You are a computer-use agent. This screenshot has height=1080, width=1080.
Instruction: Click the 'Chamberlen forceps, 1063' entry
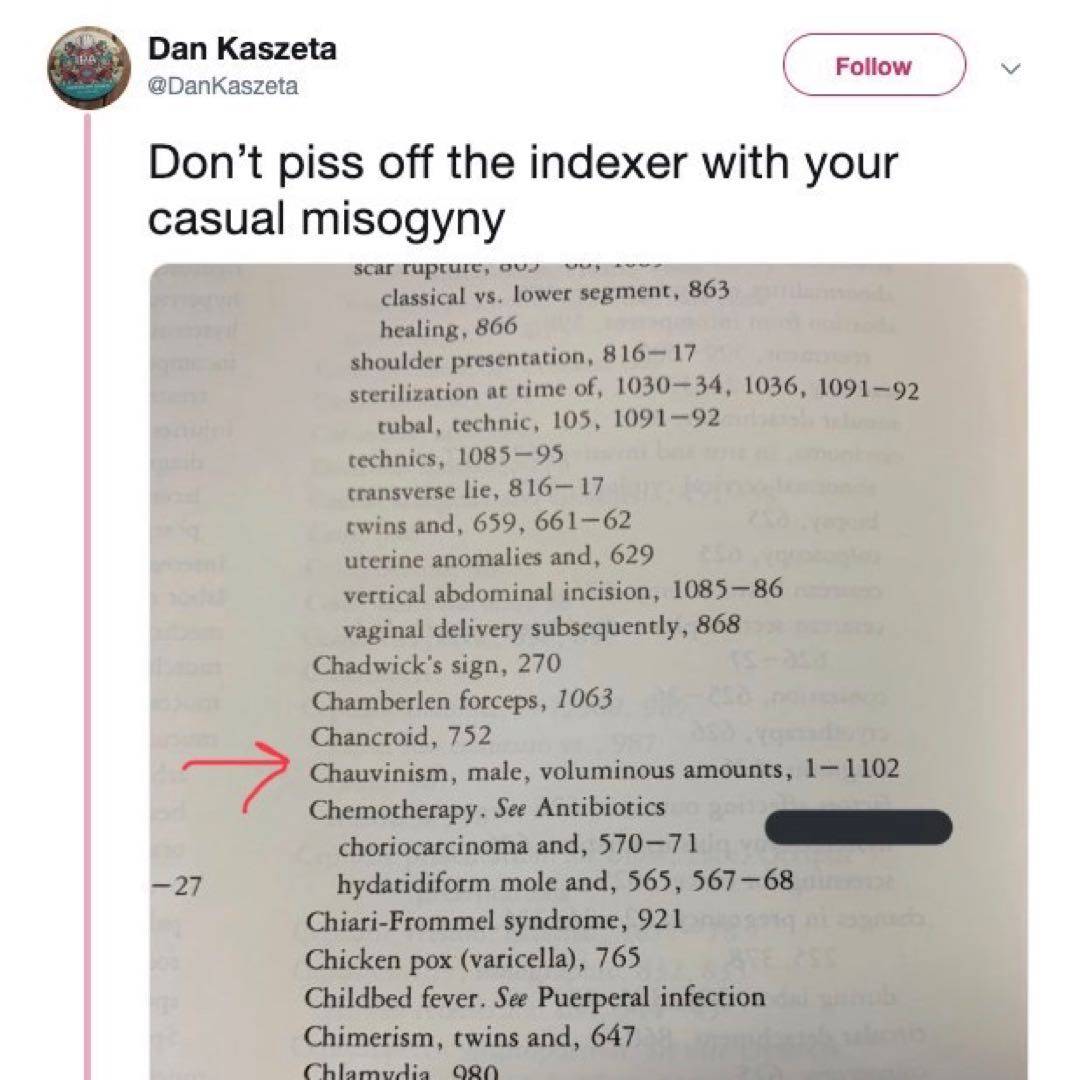tap(461, 700)
